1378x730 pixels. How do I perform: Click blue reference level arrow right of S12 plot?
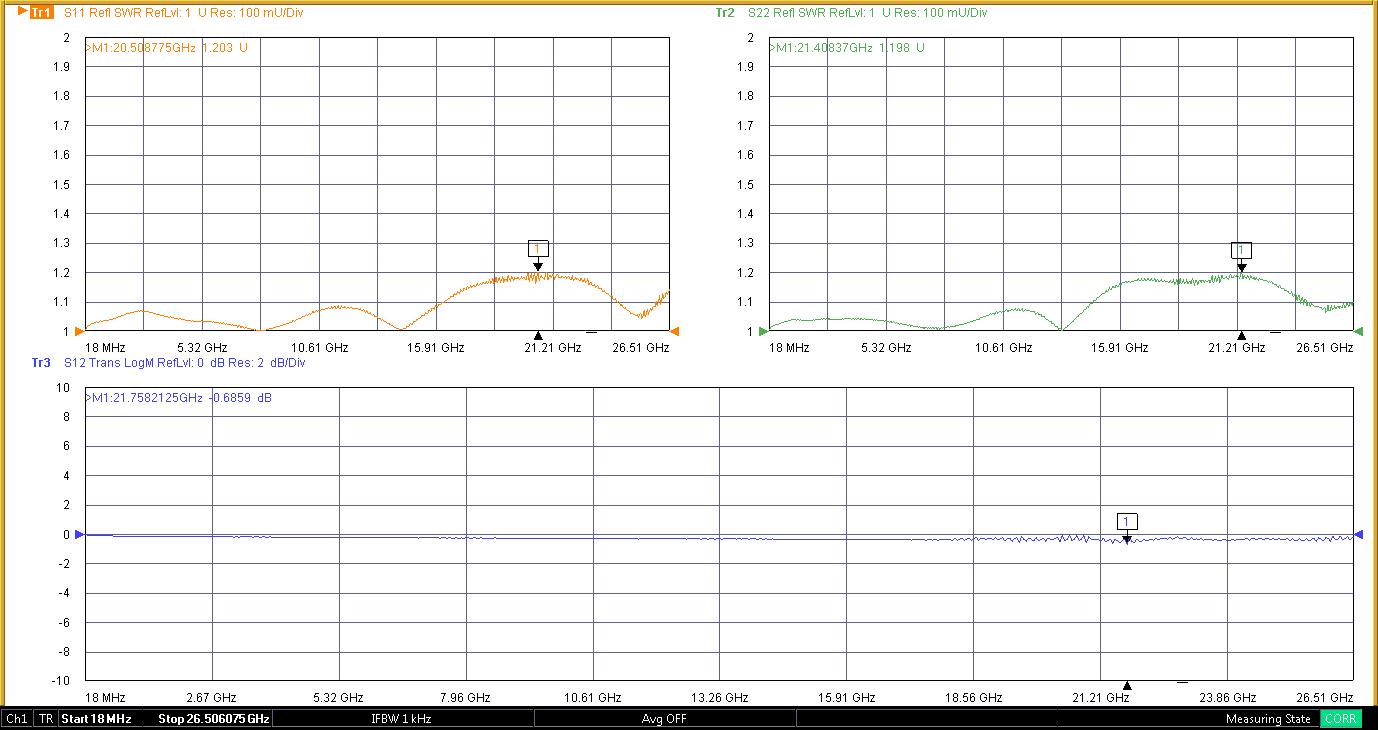tap(1359, 534)
